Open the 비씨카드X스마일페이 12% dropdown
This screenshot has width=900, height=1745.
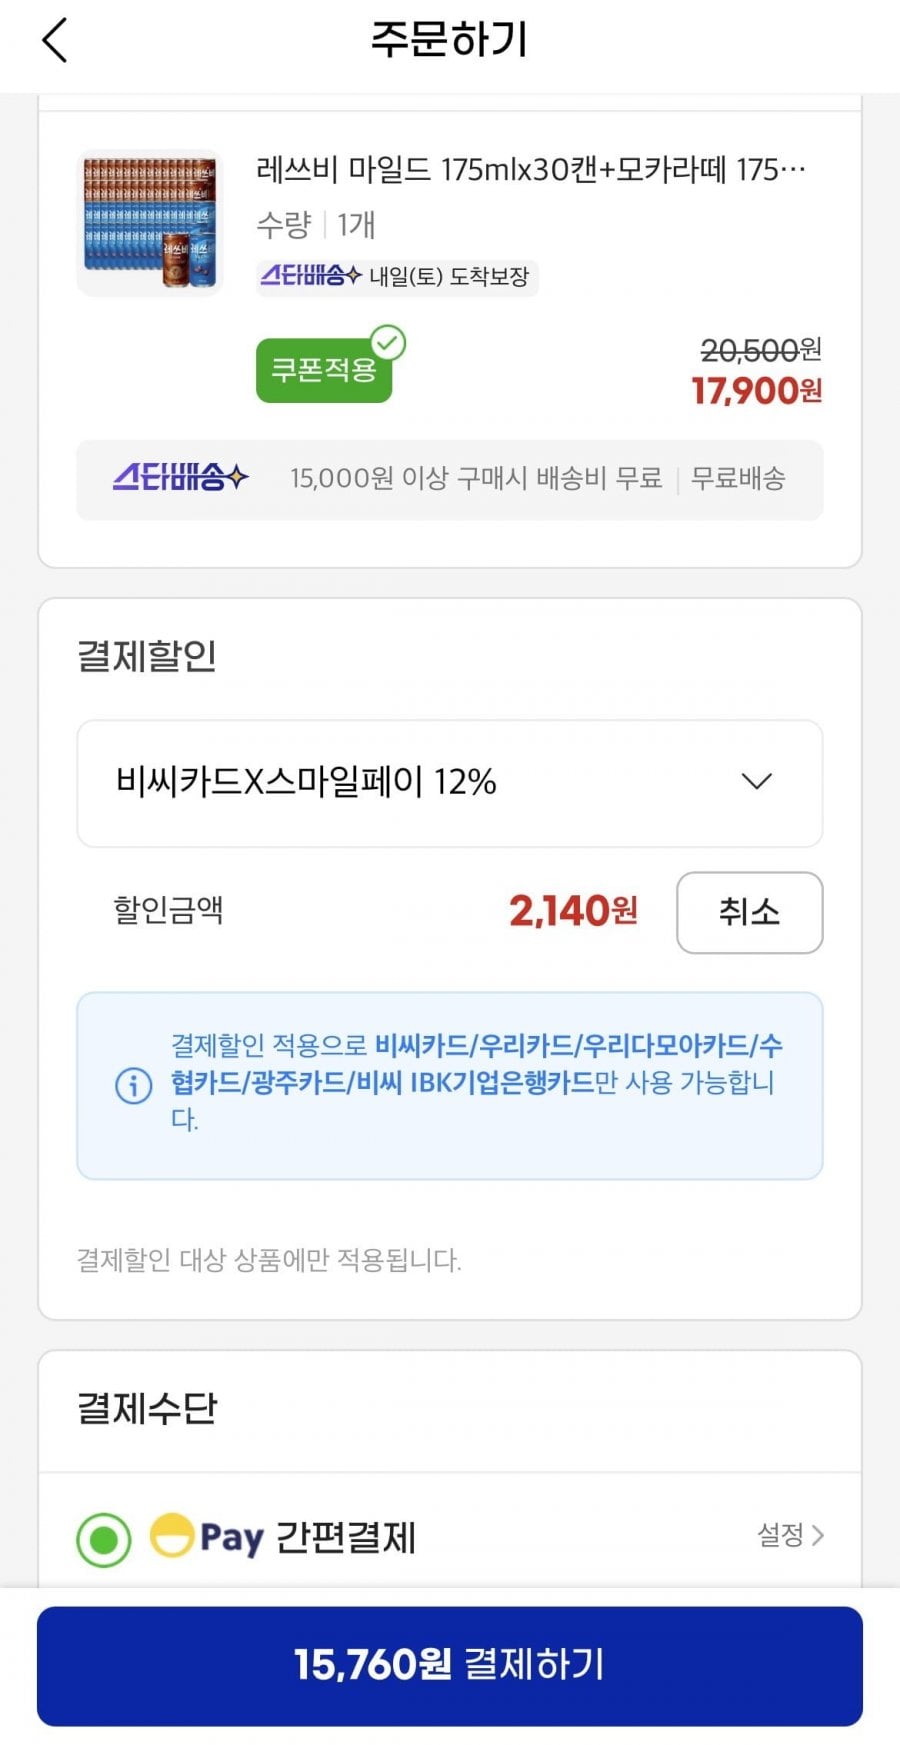click(x=450, y=783)
